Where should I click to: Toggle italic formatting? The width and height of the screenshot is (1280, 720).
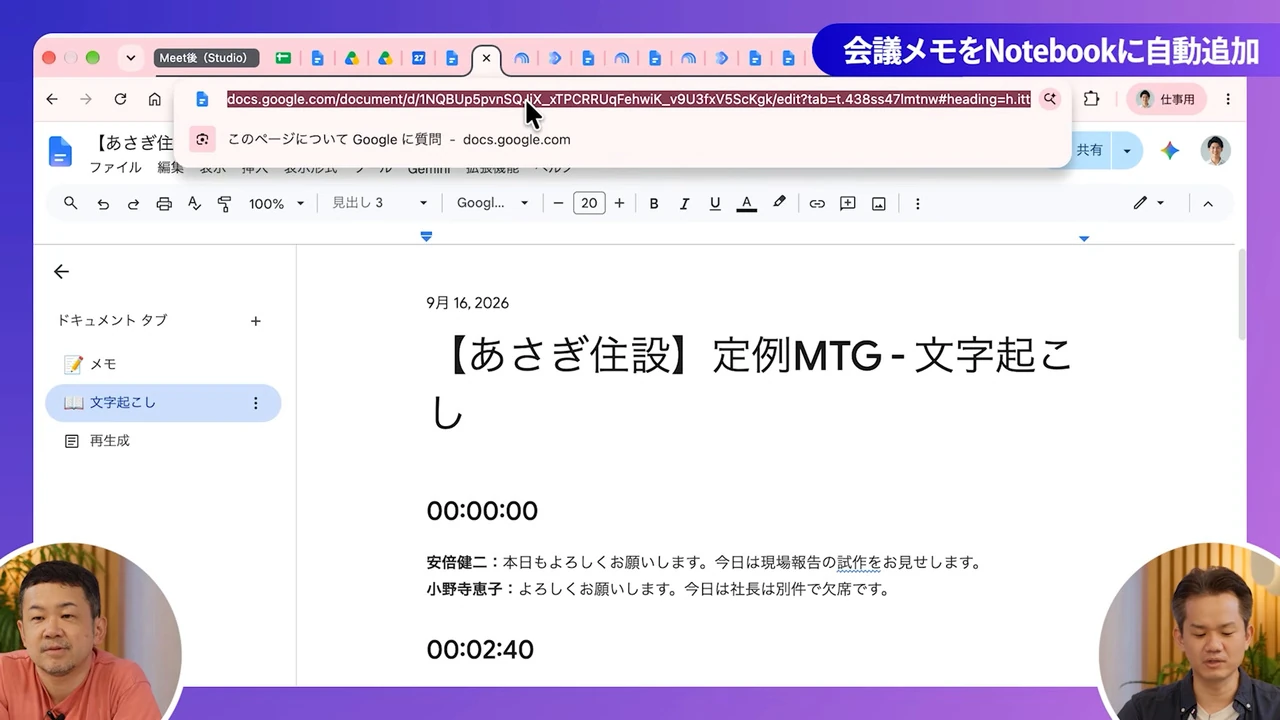[684, 203]
